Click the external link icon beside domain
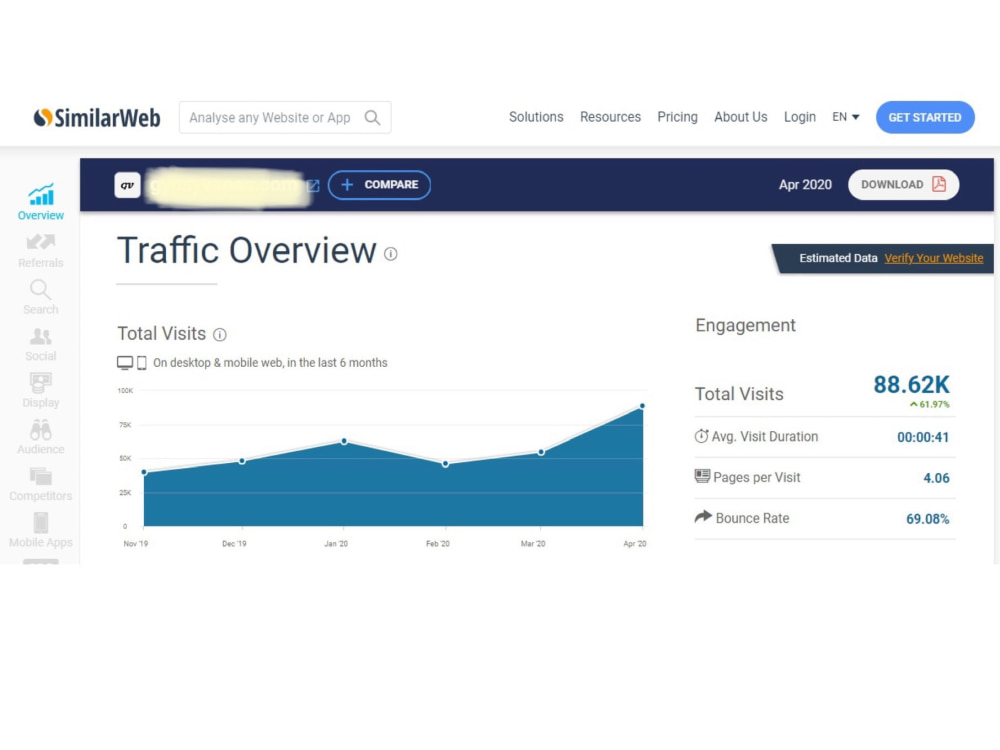 coord(313,186)
